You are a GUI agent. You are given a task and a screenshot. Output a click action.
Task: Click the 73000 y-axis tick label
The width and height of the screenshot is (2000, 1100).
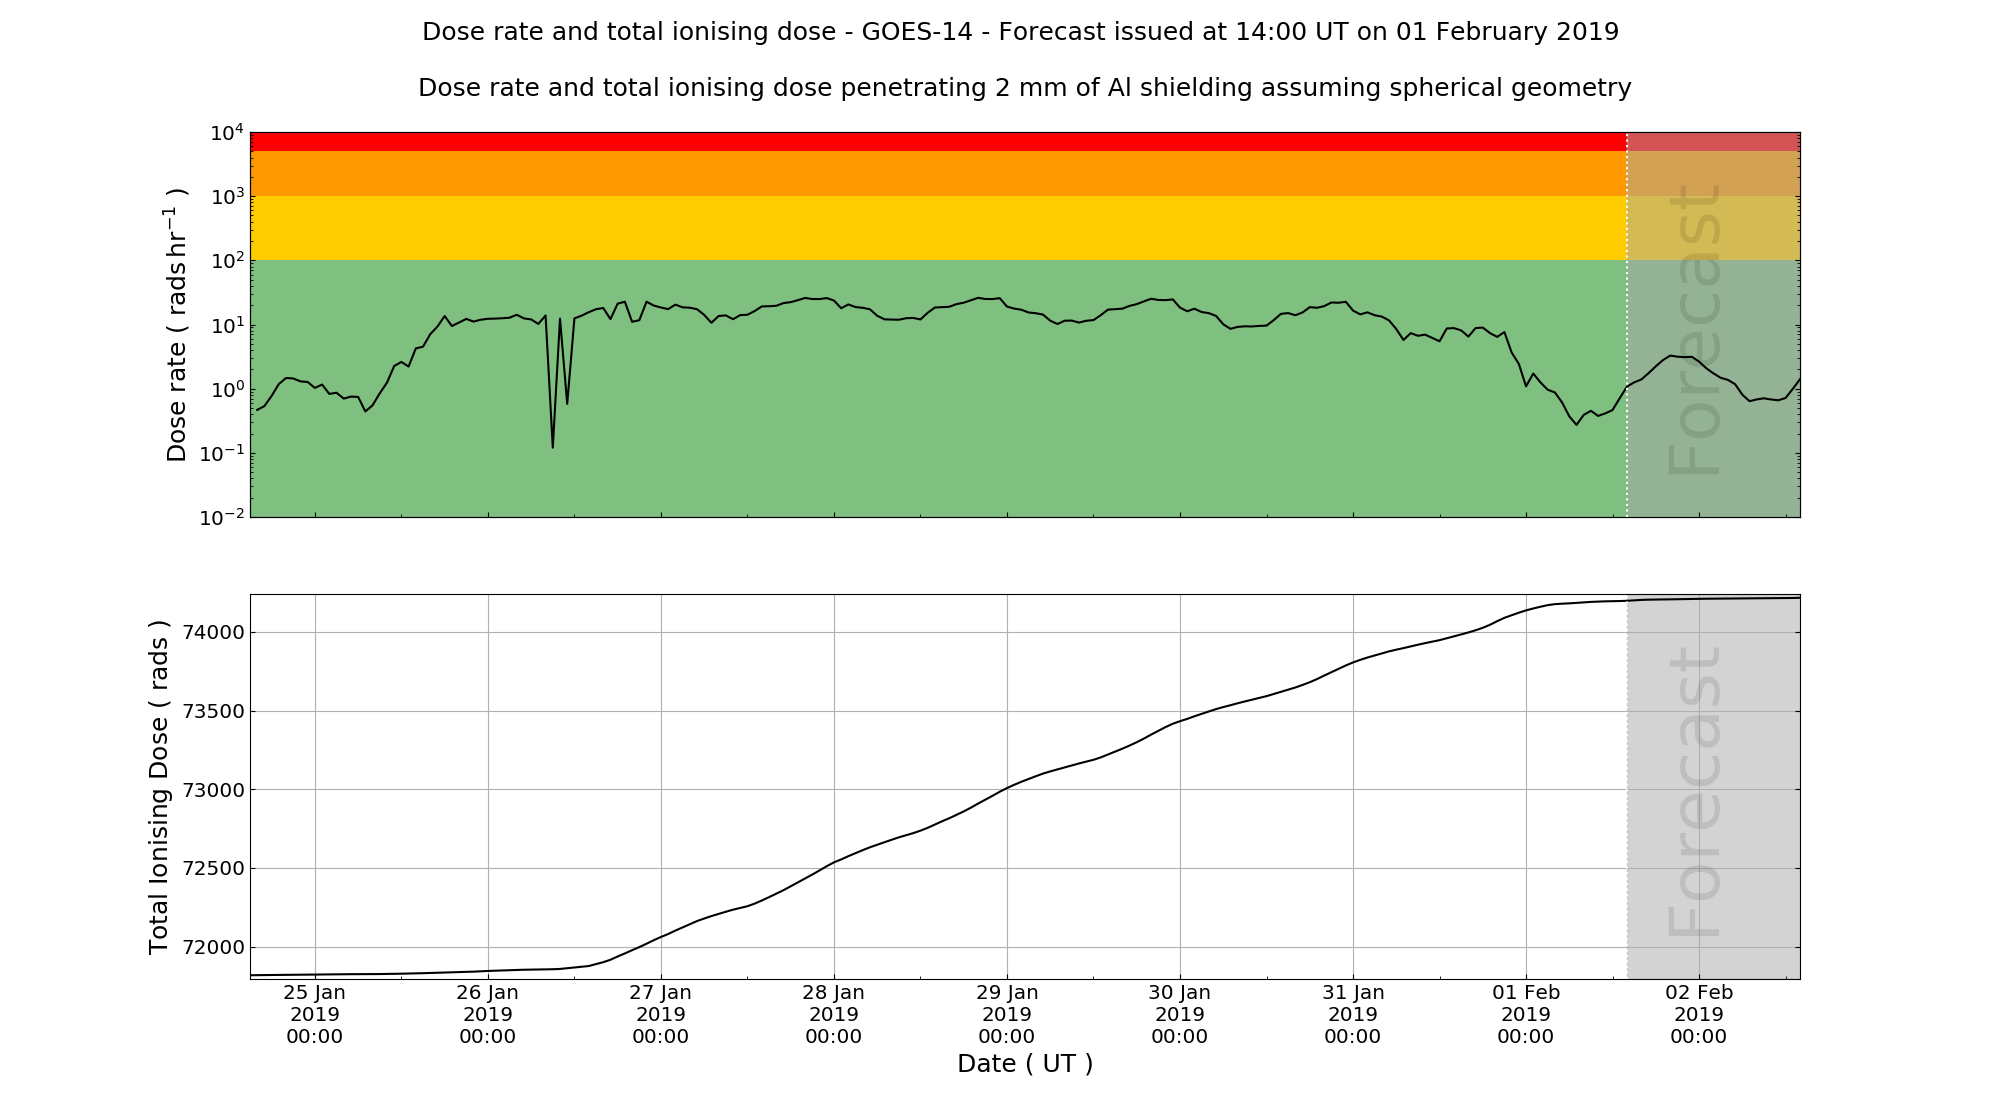point(213,790)
